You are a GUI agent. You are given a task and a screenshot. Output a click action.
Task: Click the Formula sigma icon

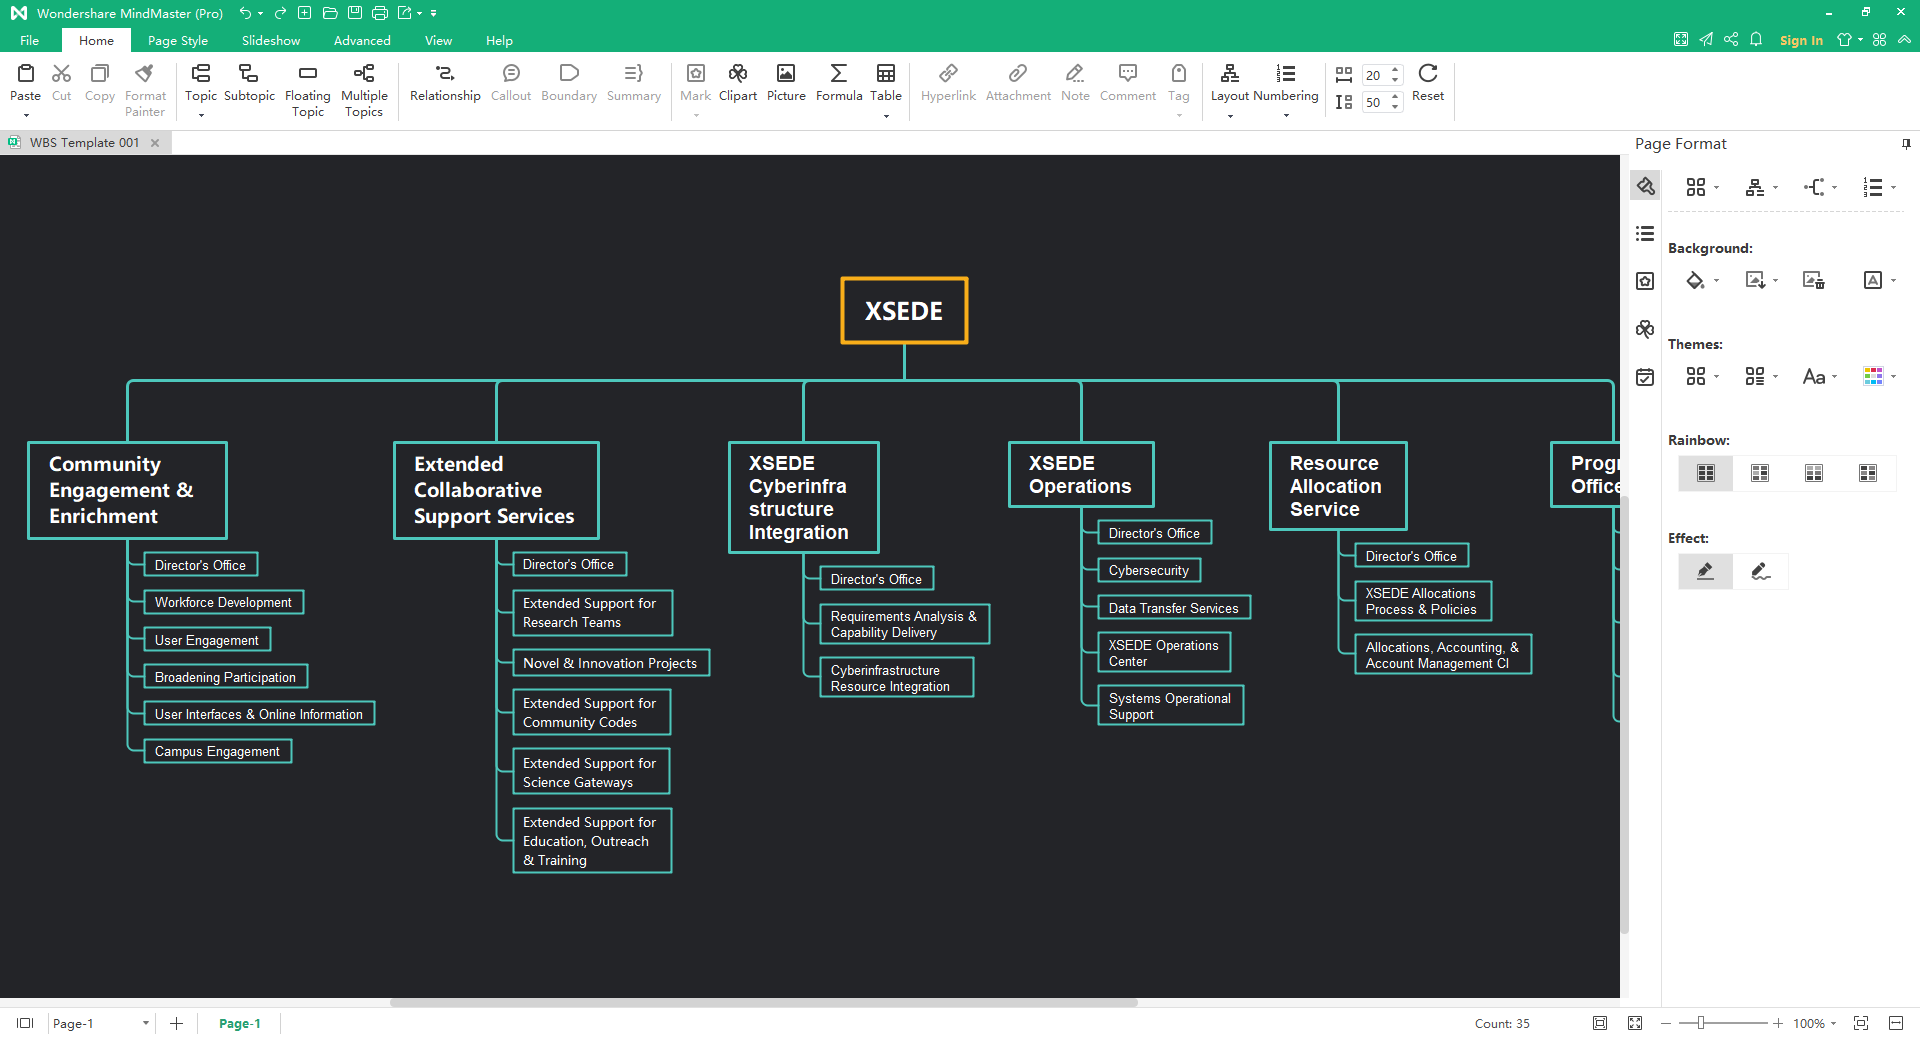pos(839,73)
